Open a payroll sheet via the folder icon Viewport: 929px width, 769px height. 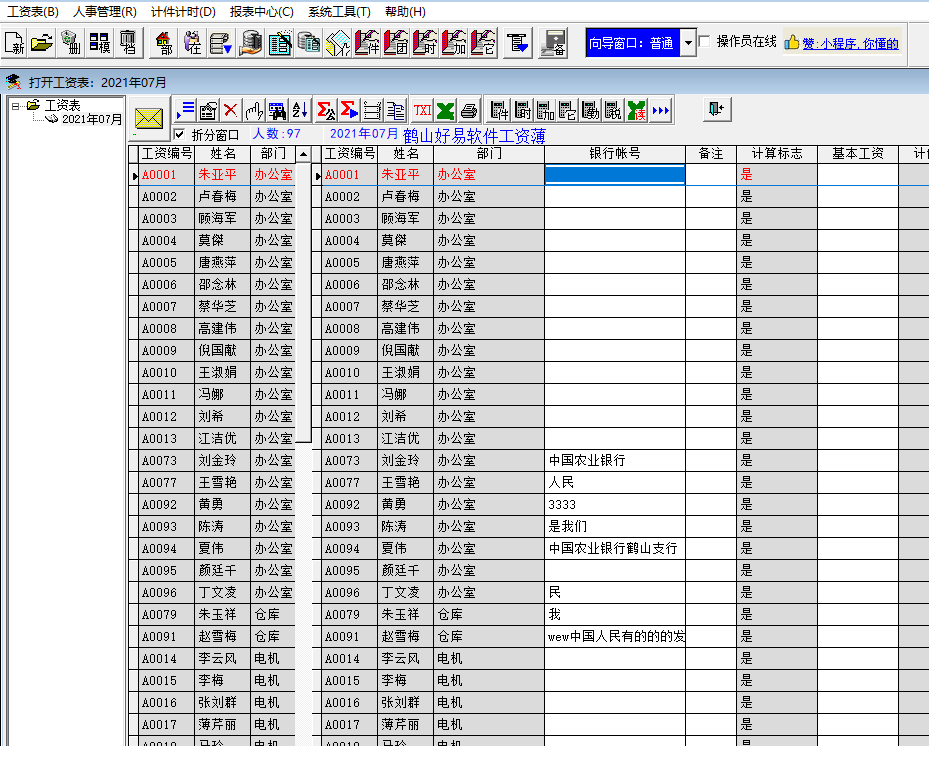point(42,43)
